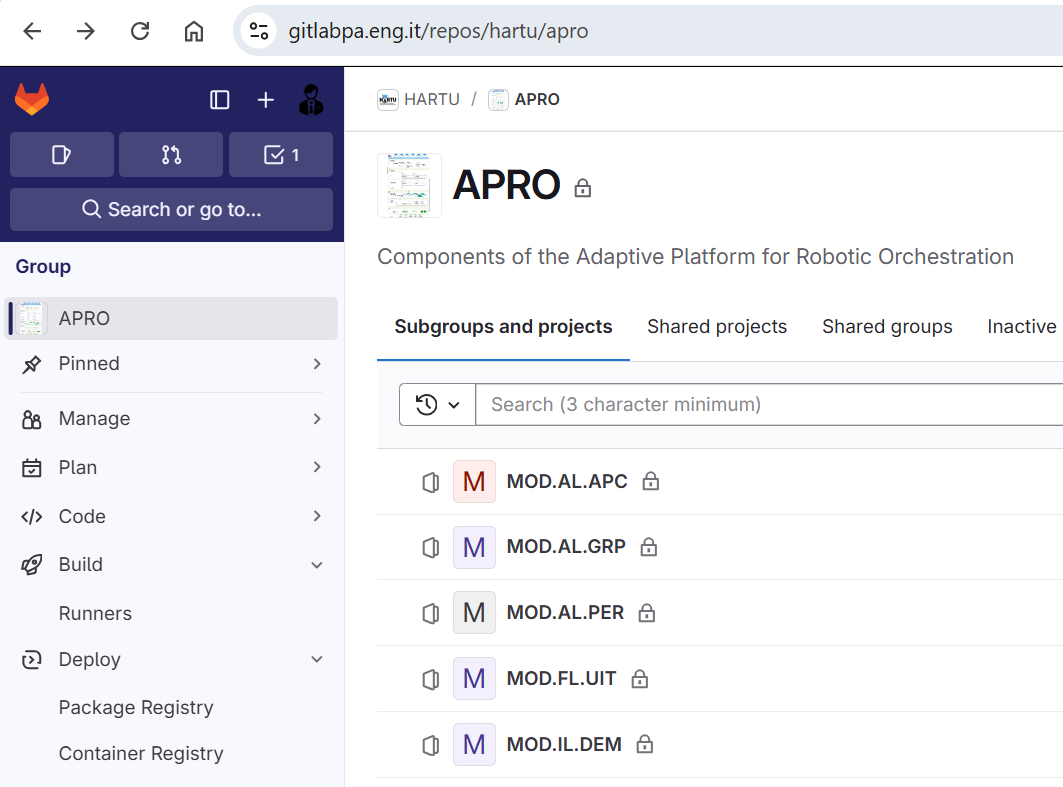1063x787 pixels.
Task: Select the APRO group in sidebar
Action: coord(171,318)
